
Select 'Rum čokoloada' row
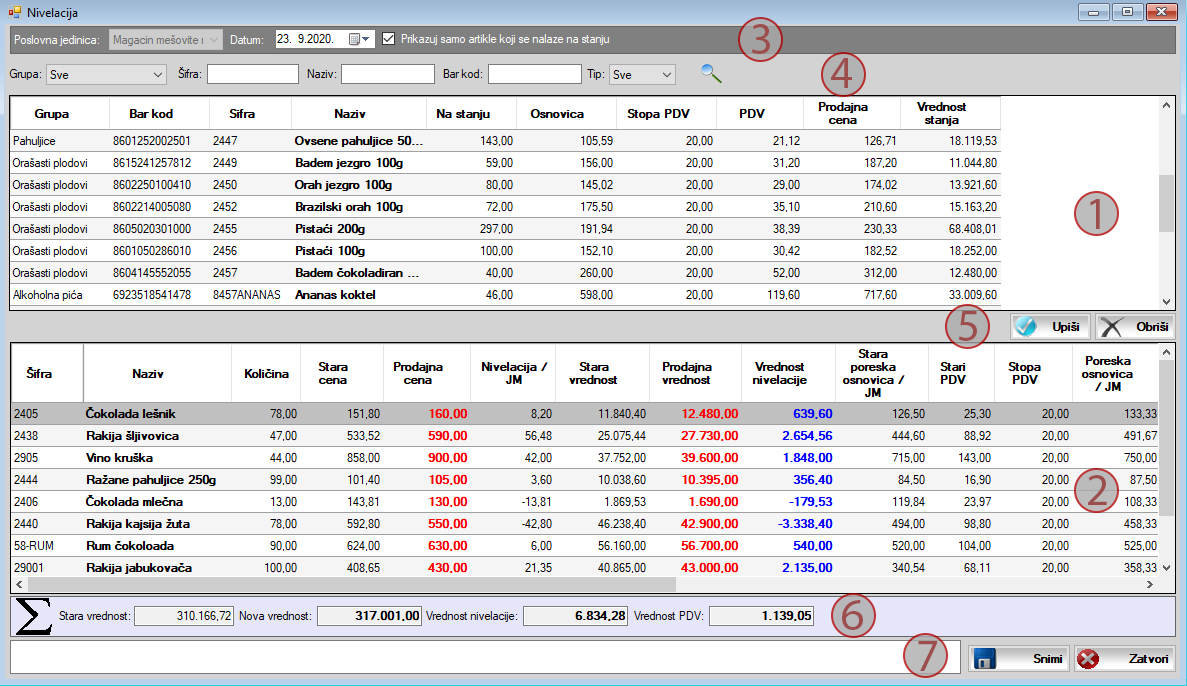[x=585, y=545]
